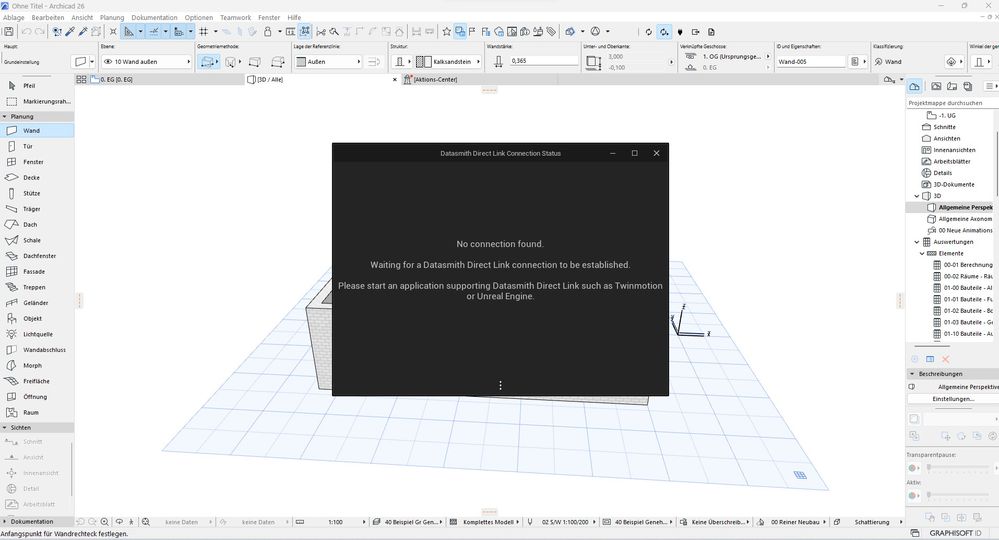Toggle the suspend groups toolbar button
This screenshot has width=999, height=540.
(305, 31)
